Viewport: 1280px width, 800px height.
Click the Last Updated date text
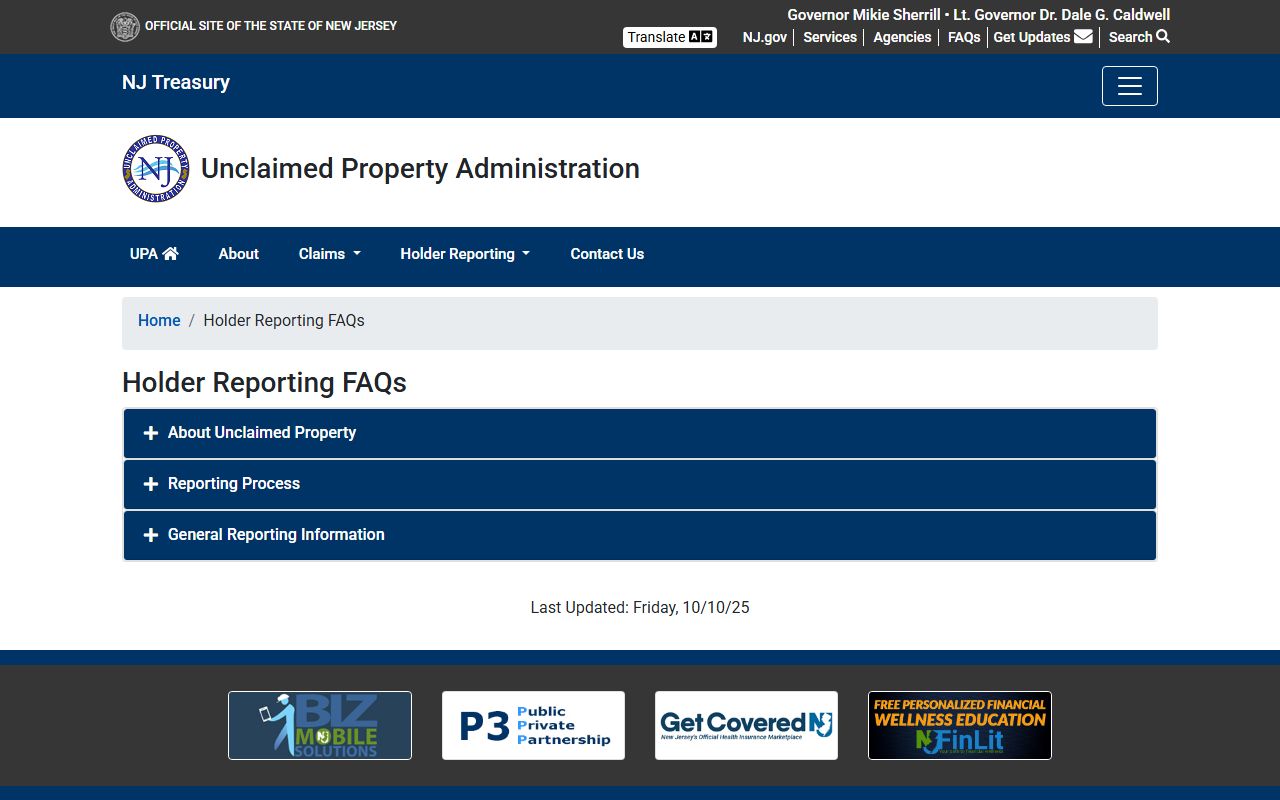point(640,607)
